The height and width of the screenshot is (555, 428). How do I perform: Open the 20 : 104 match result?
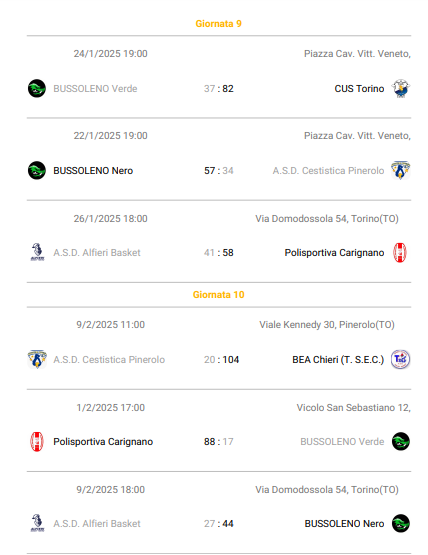click(x=221, y=360)
